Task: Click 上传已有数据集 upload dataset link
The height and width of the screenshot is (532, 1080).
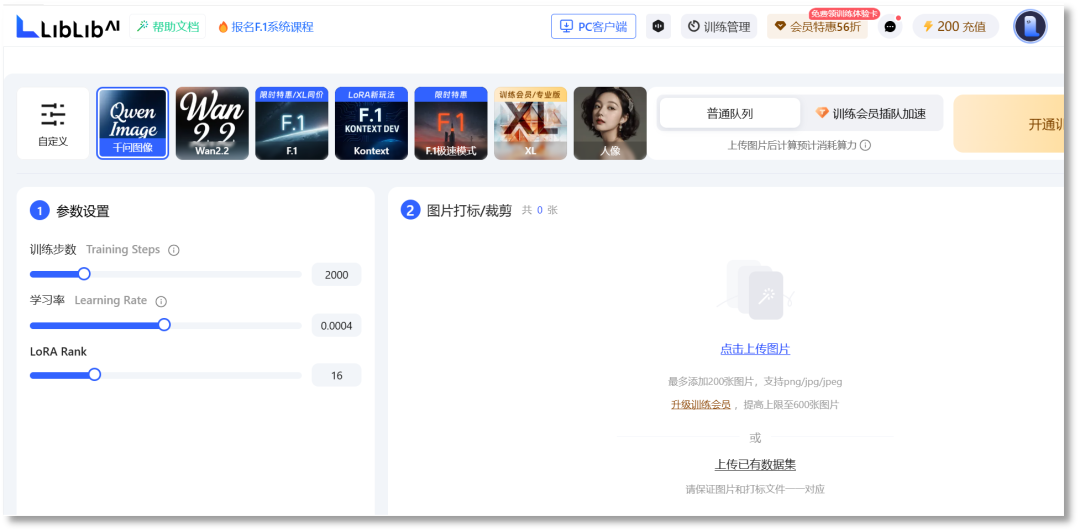Action: (x=755, y=464)
